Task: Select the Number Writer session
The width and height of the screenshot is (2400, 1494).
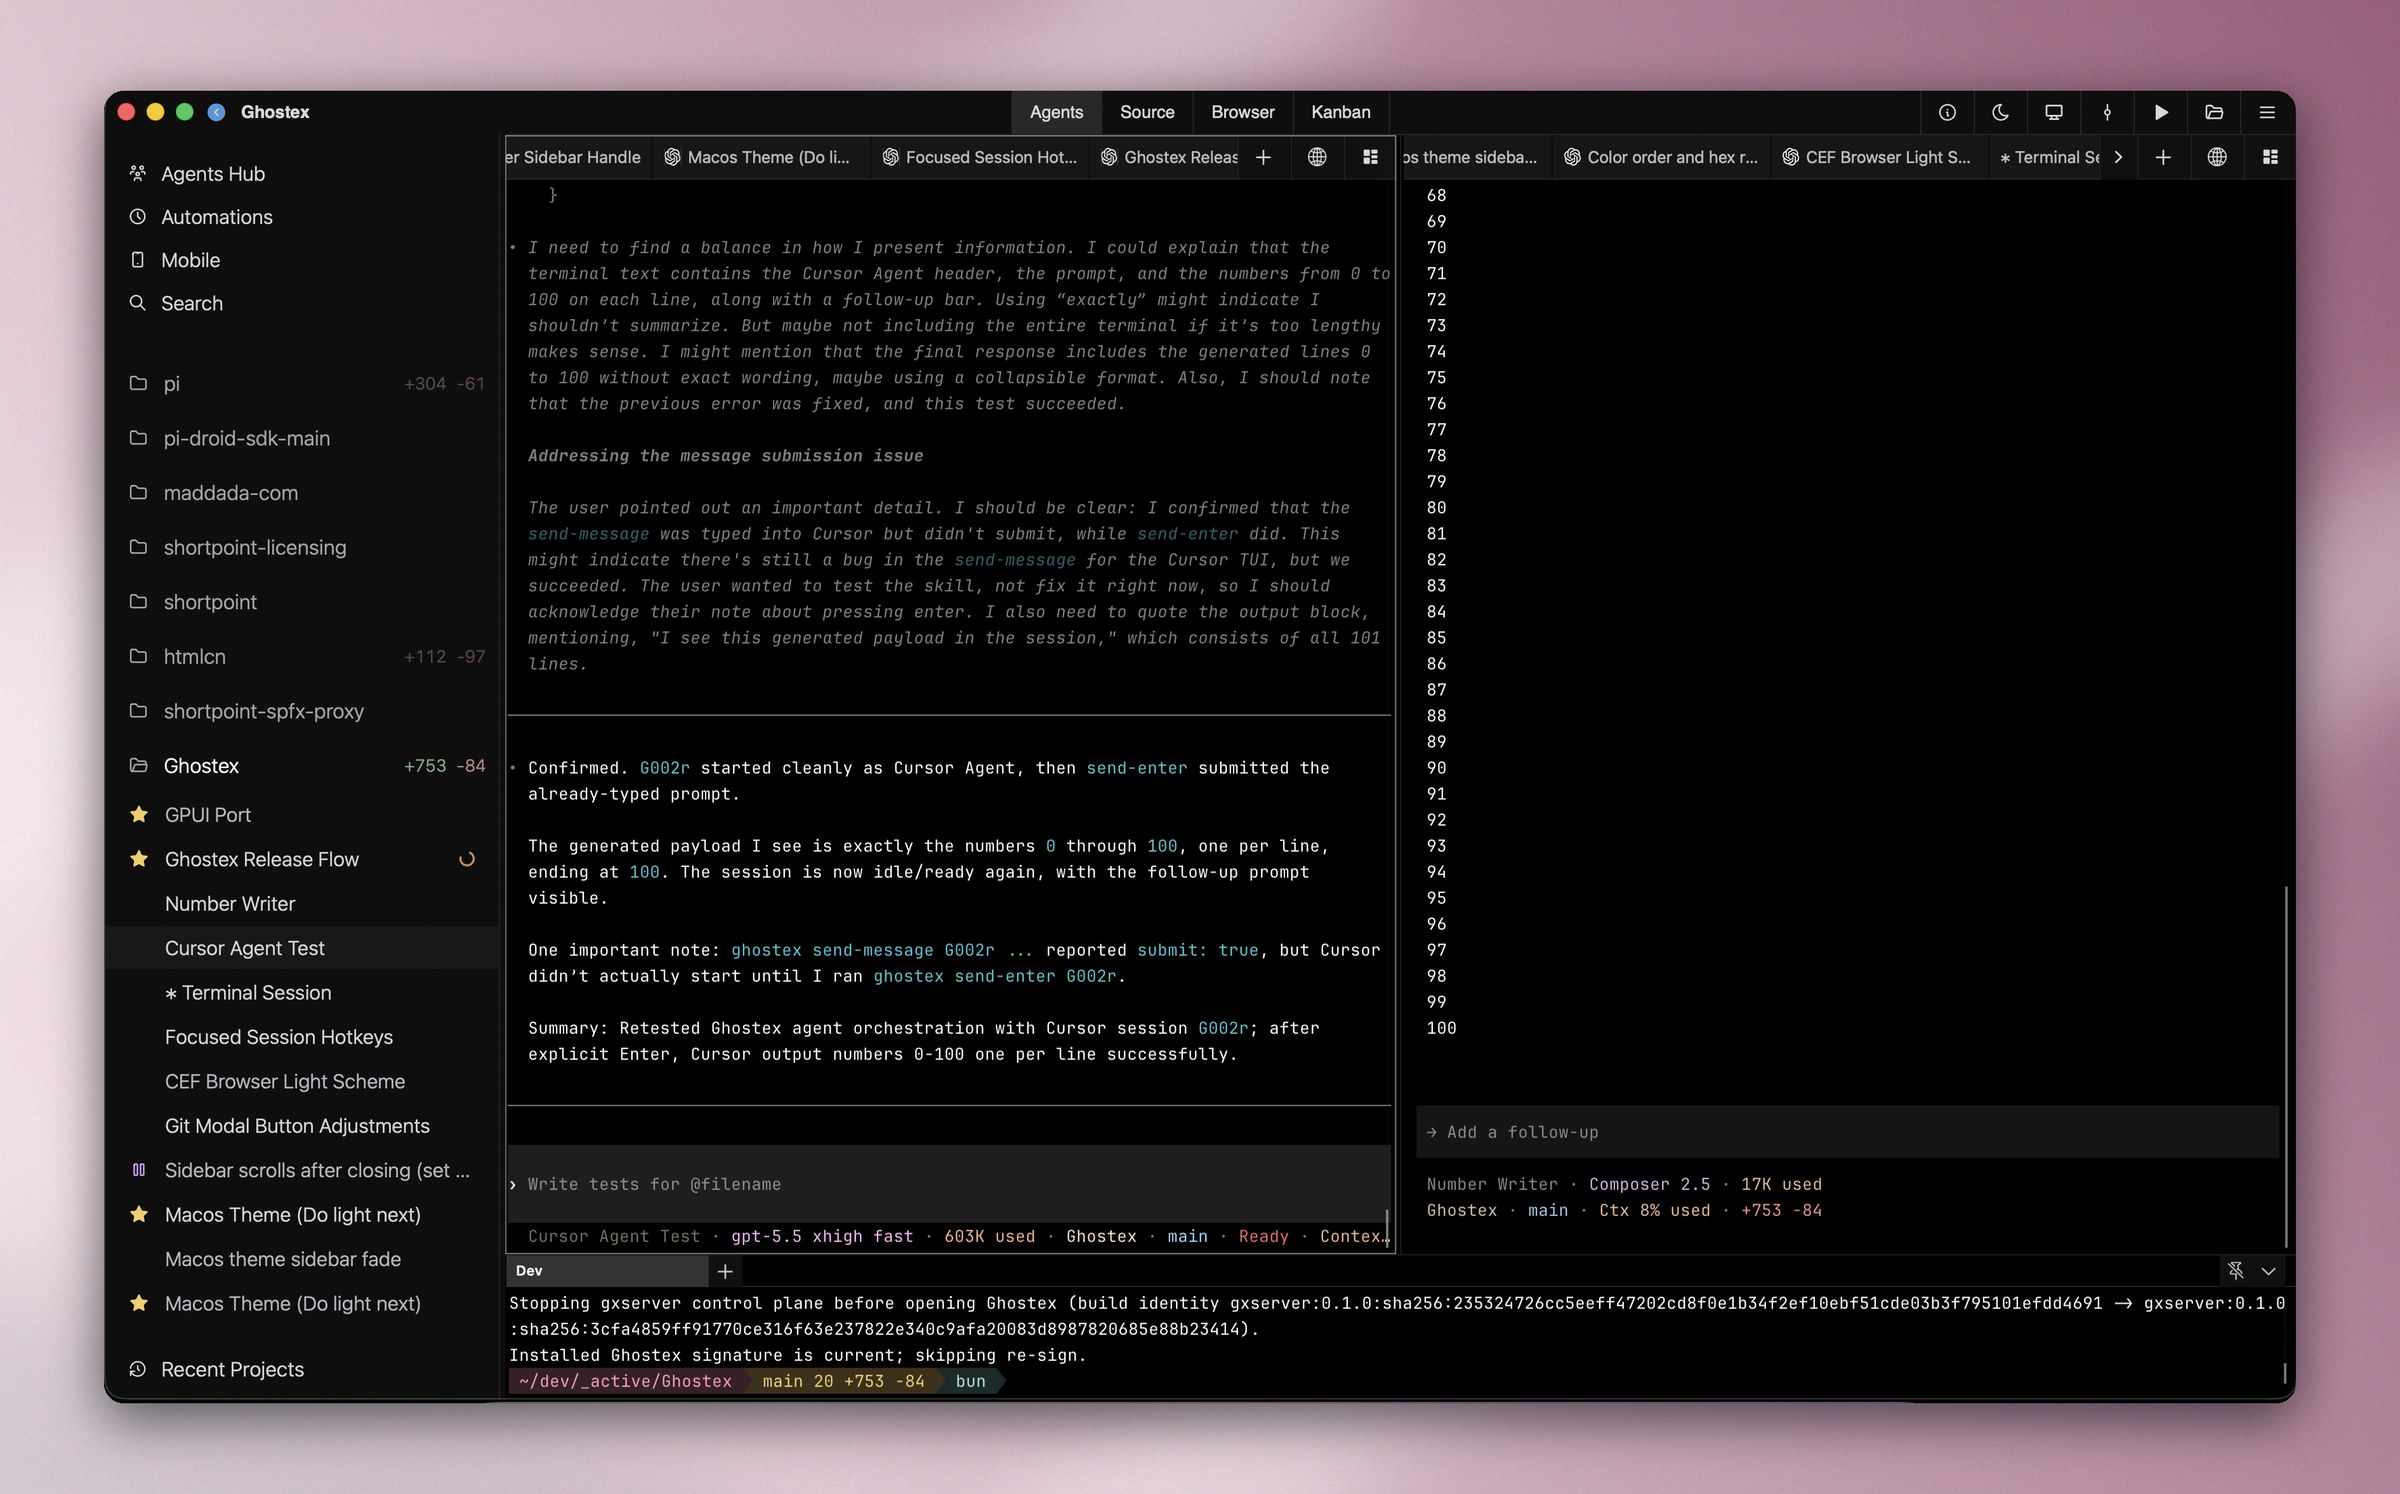Action: click(x=301, y=904)
